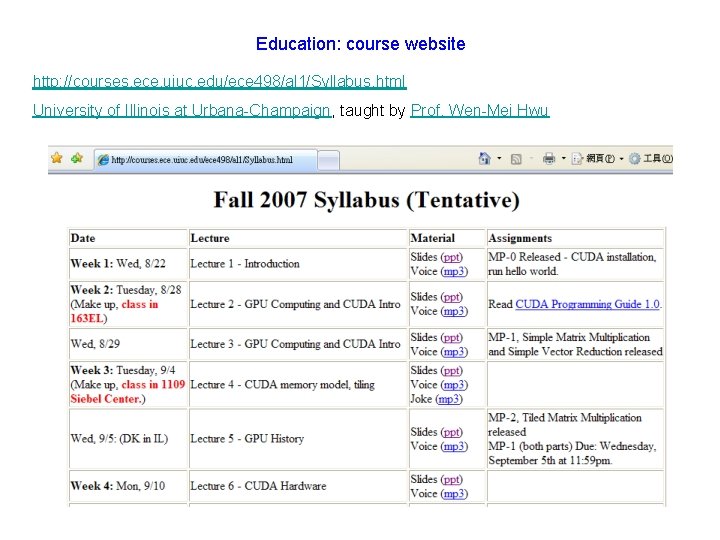Click the empty new tab button
This screenshot has width=720, height=540.
coord(328,160)
